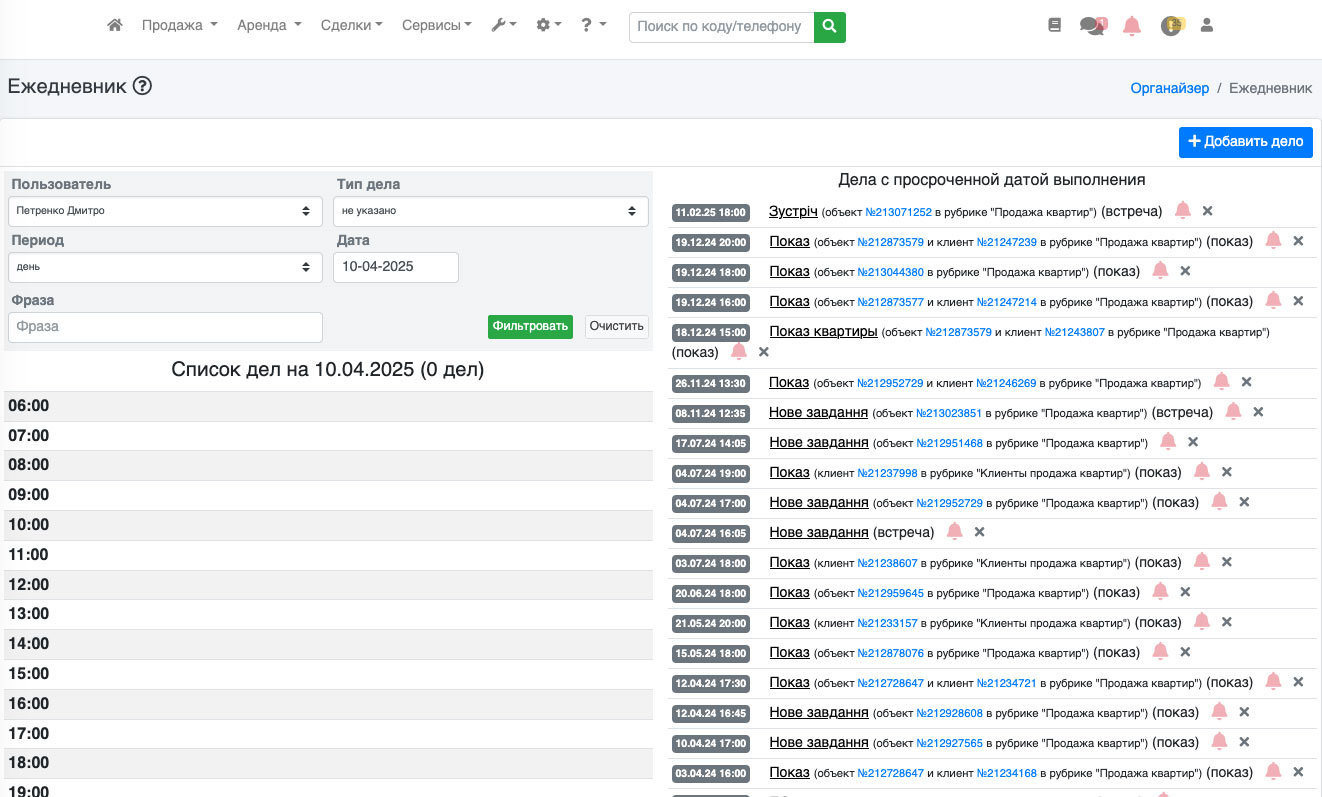Open the chat messages icon
The width and height of the screenshot is (1322, 797).
point(1093,26)
